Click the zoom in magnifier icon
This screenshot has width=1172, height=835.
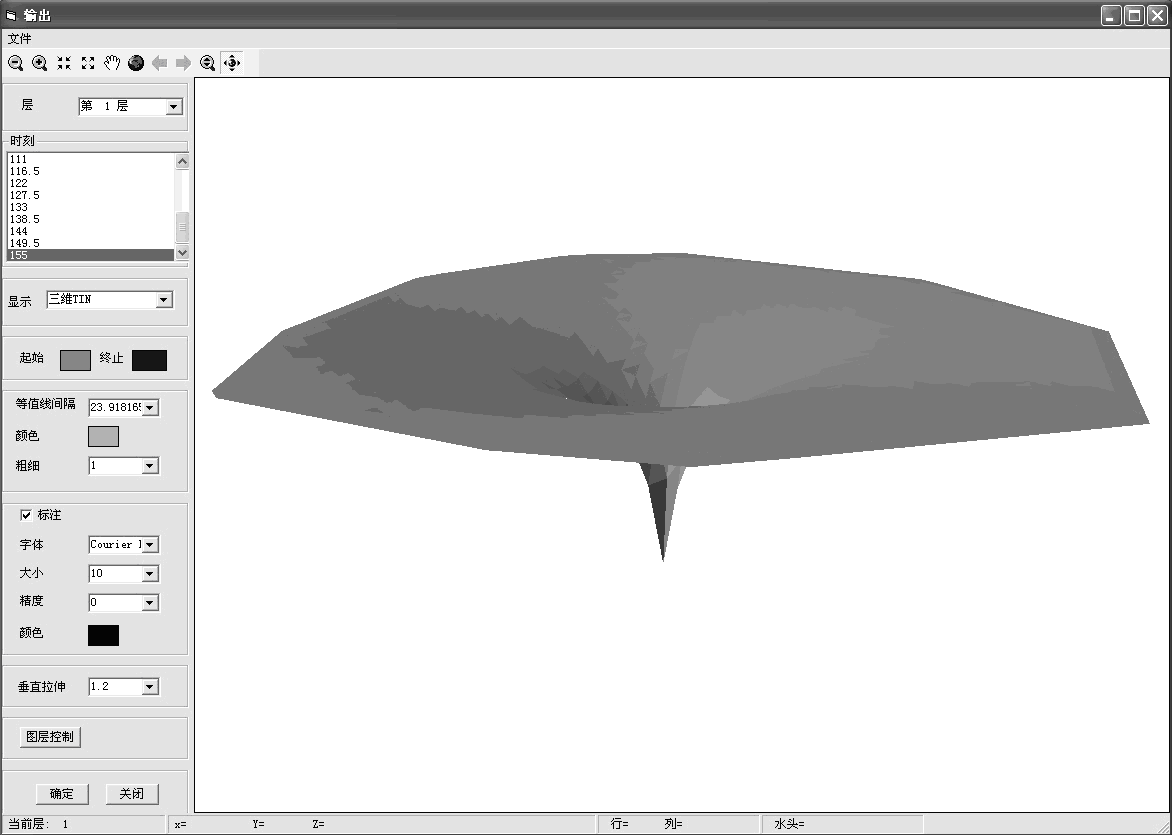click(x=40, y=63)
